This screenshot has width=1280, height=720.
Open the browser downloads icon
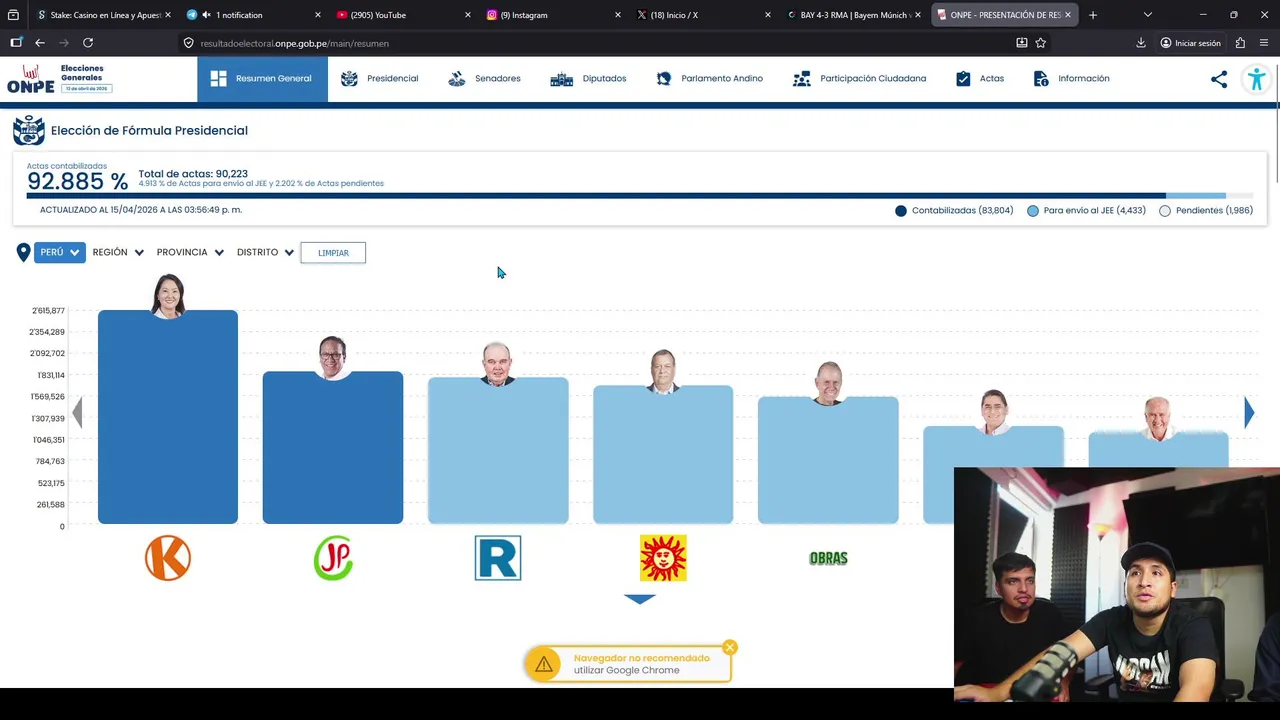[x=1141, y=43]
